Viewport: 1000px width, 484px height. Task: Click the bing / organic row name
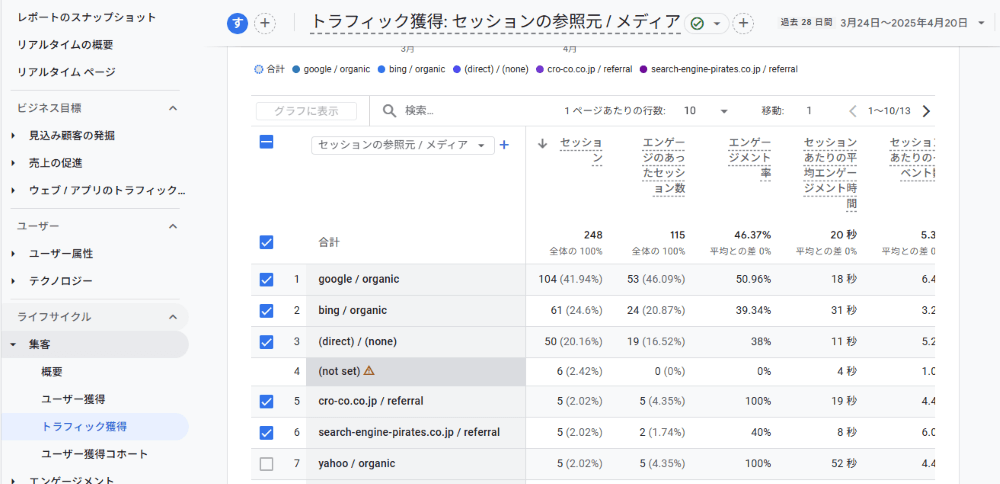pyautogui.click(x=353, y=311)
